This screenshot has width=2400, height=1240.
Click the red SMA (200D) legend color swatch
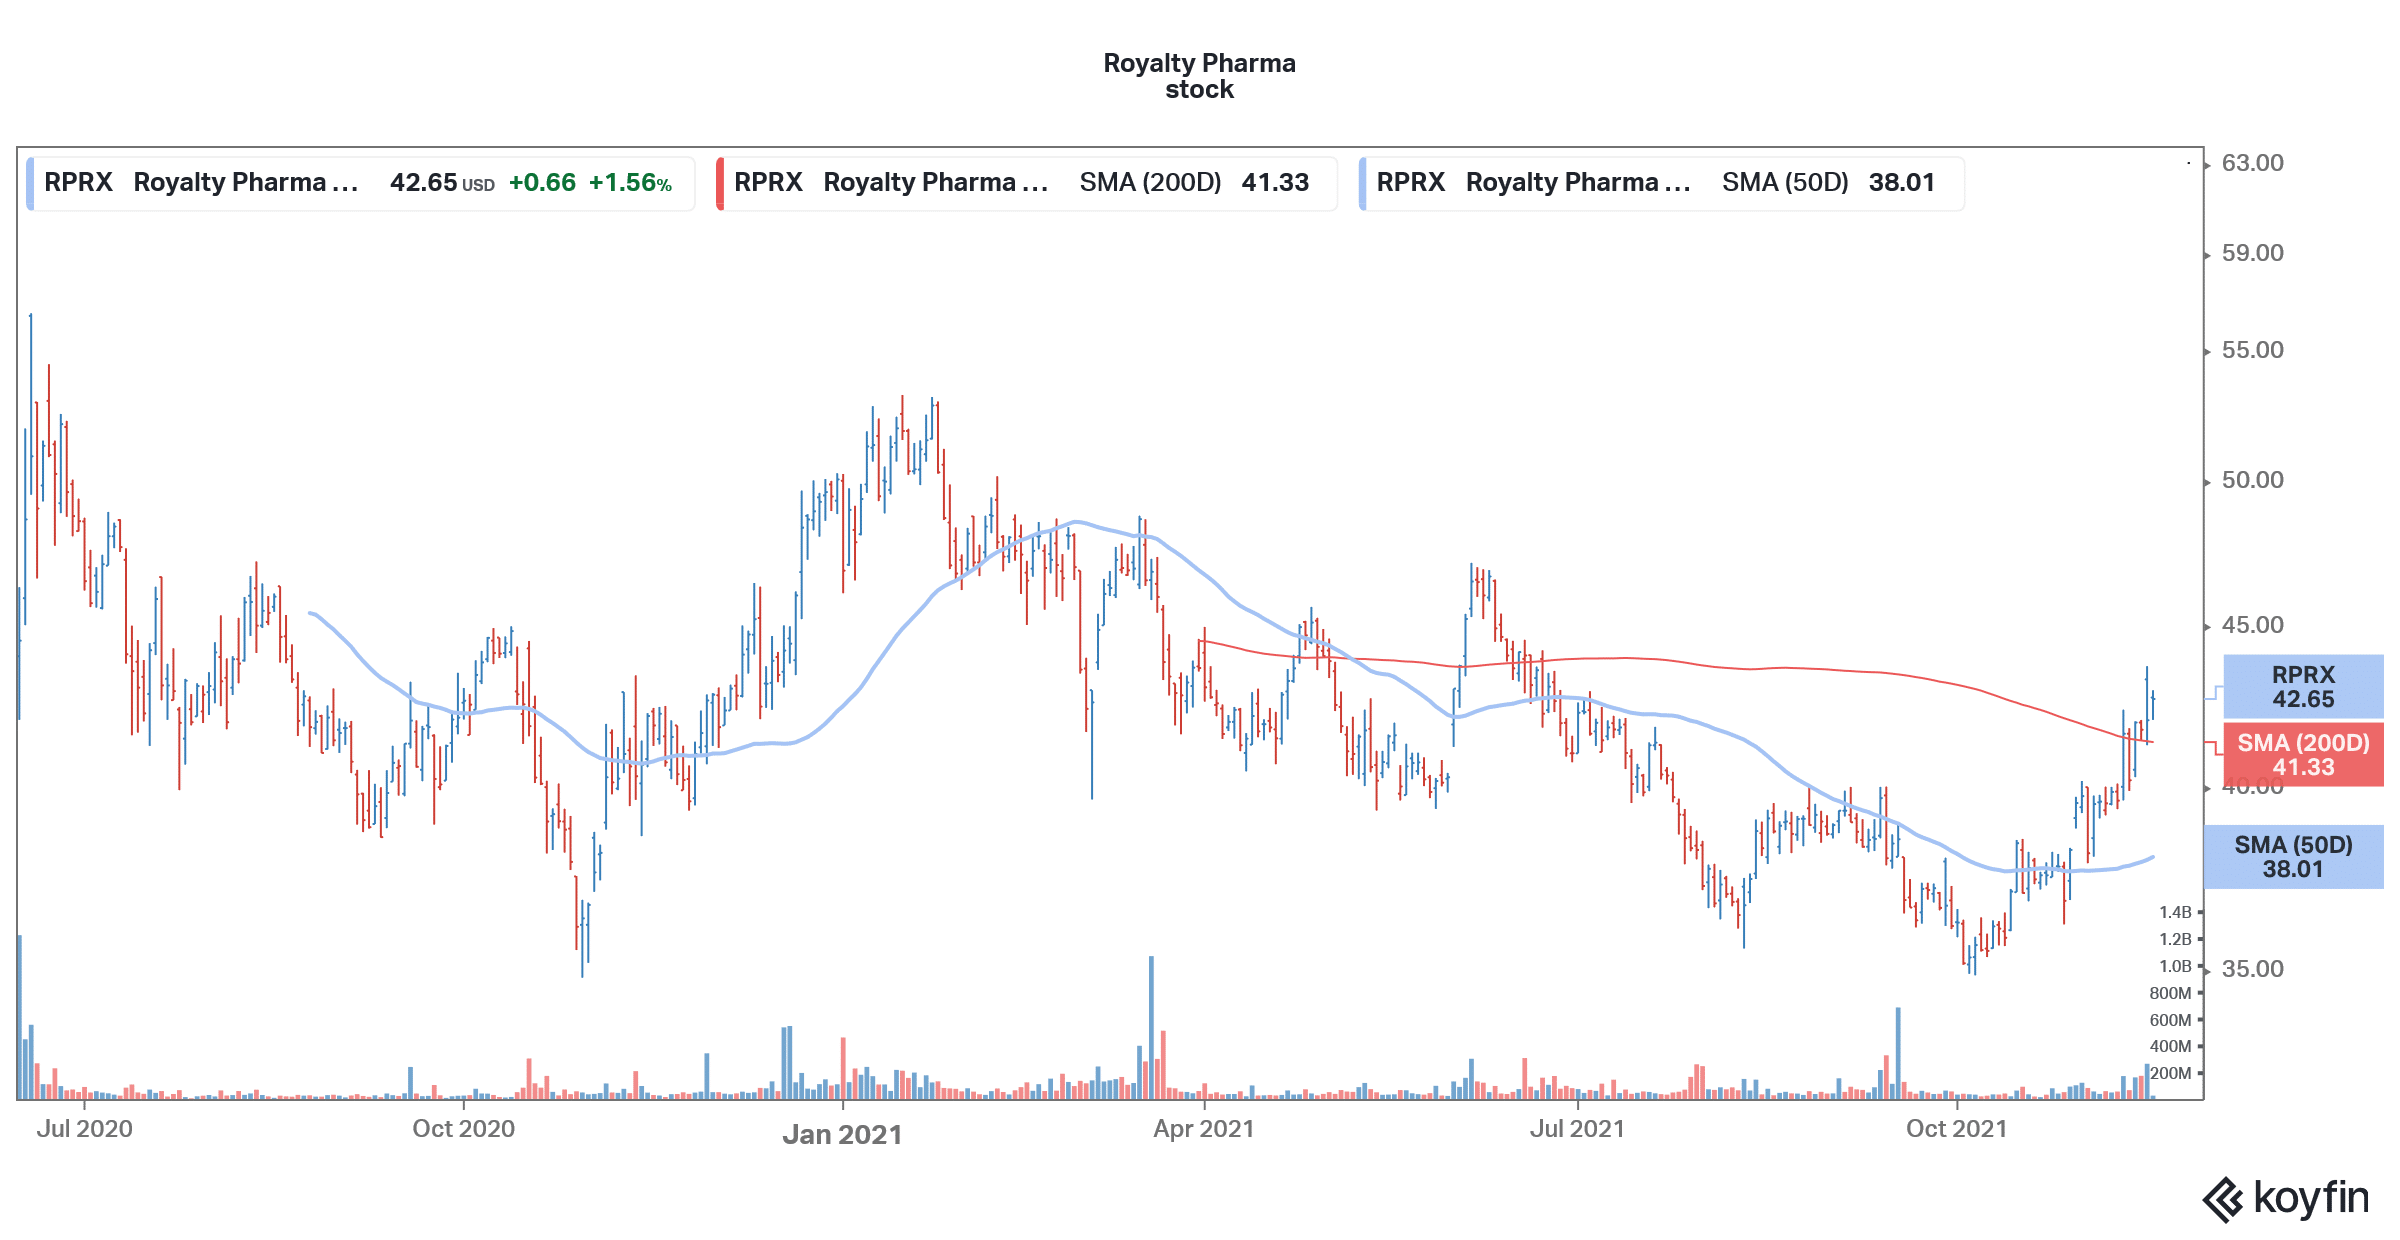point(720,183)
